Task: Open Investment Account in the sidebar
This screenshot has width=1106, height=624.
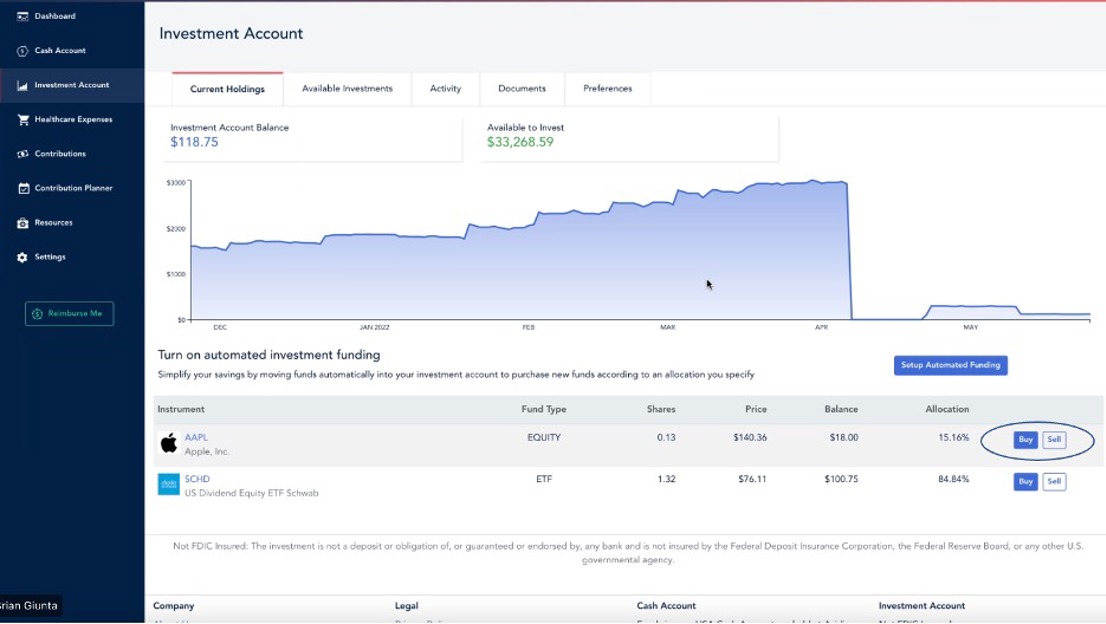Action: tap(71, 85)
